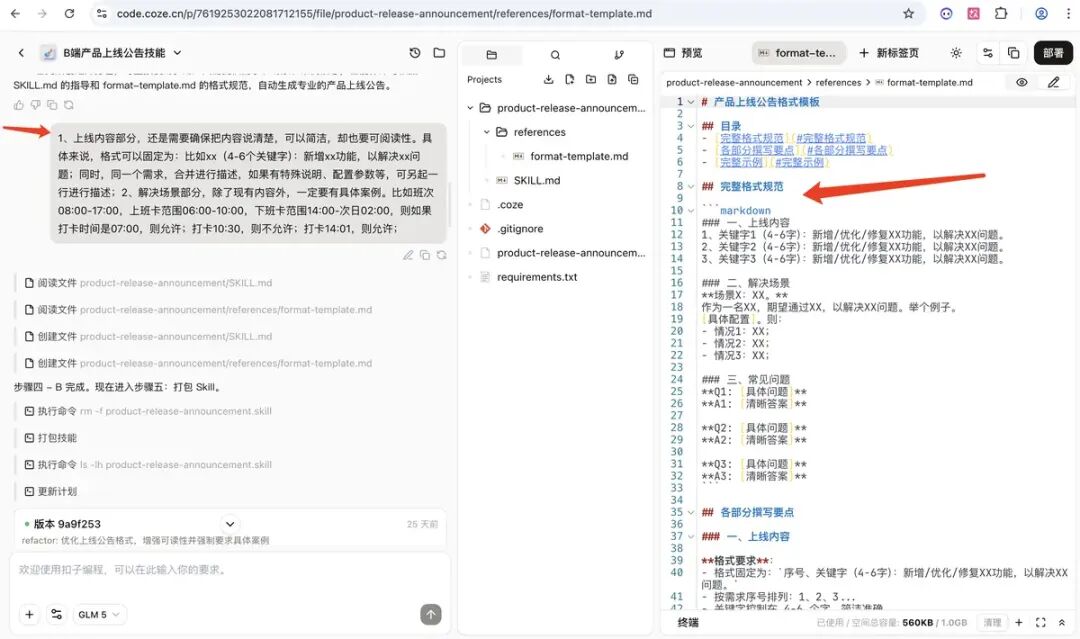Open the 打包技能 step
This screenshot has height=639, width=1080.
[50, 438]
